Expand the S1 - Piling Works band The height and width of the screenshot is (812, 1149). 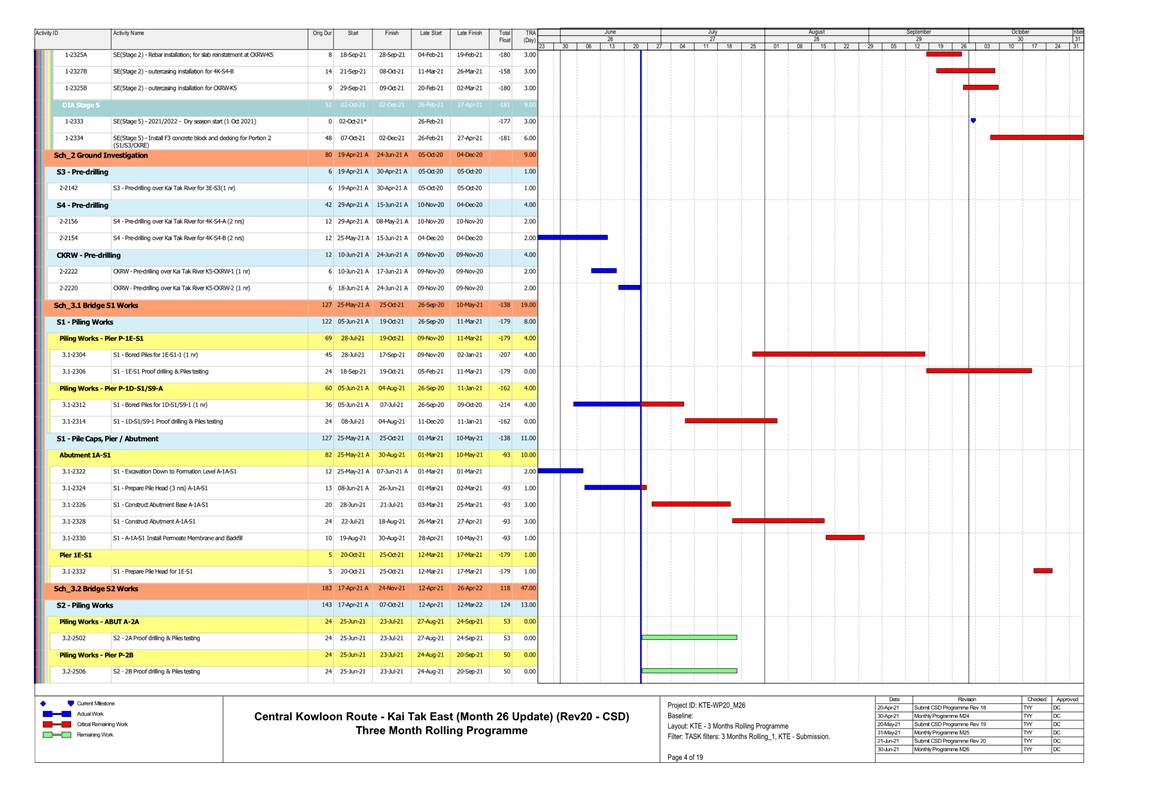[x=85, y=322]
